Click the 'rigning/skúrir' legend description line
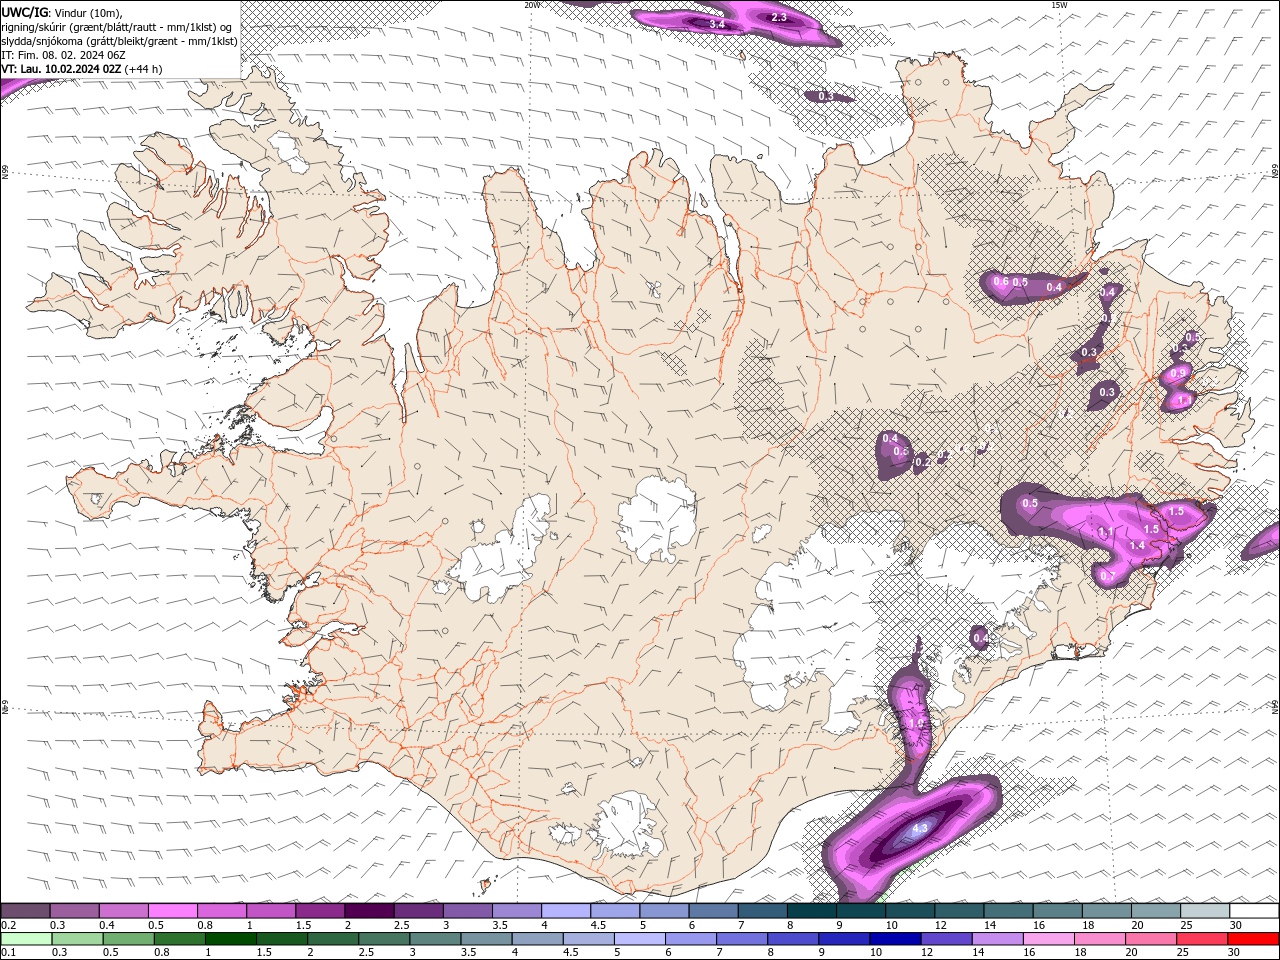The width and height of the screenshot is (1280, 960). [117, 27]
